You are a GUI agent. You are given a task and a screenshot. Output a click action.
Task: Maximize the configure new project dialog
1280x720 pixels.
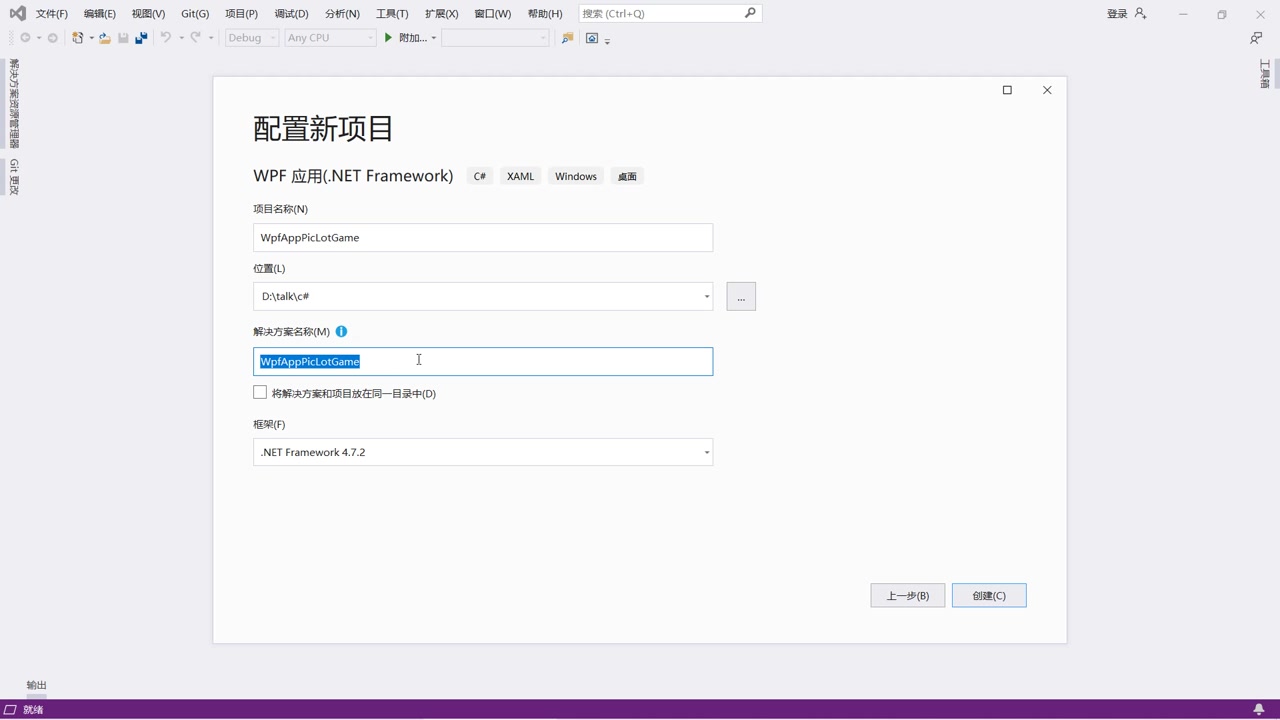pos(1007,90)
